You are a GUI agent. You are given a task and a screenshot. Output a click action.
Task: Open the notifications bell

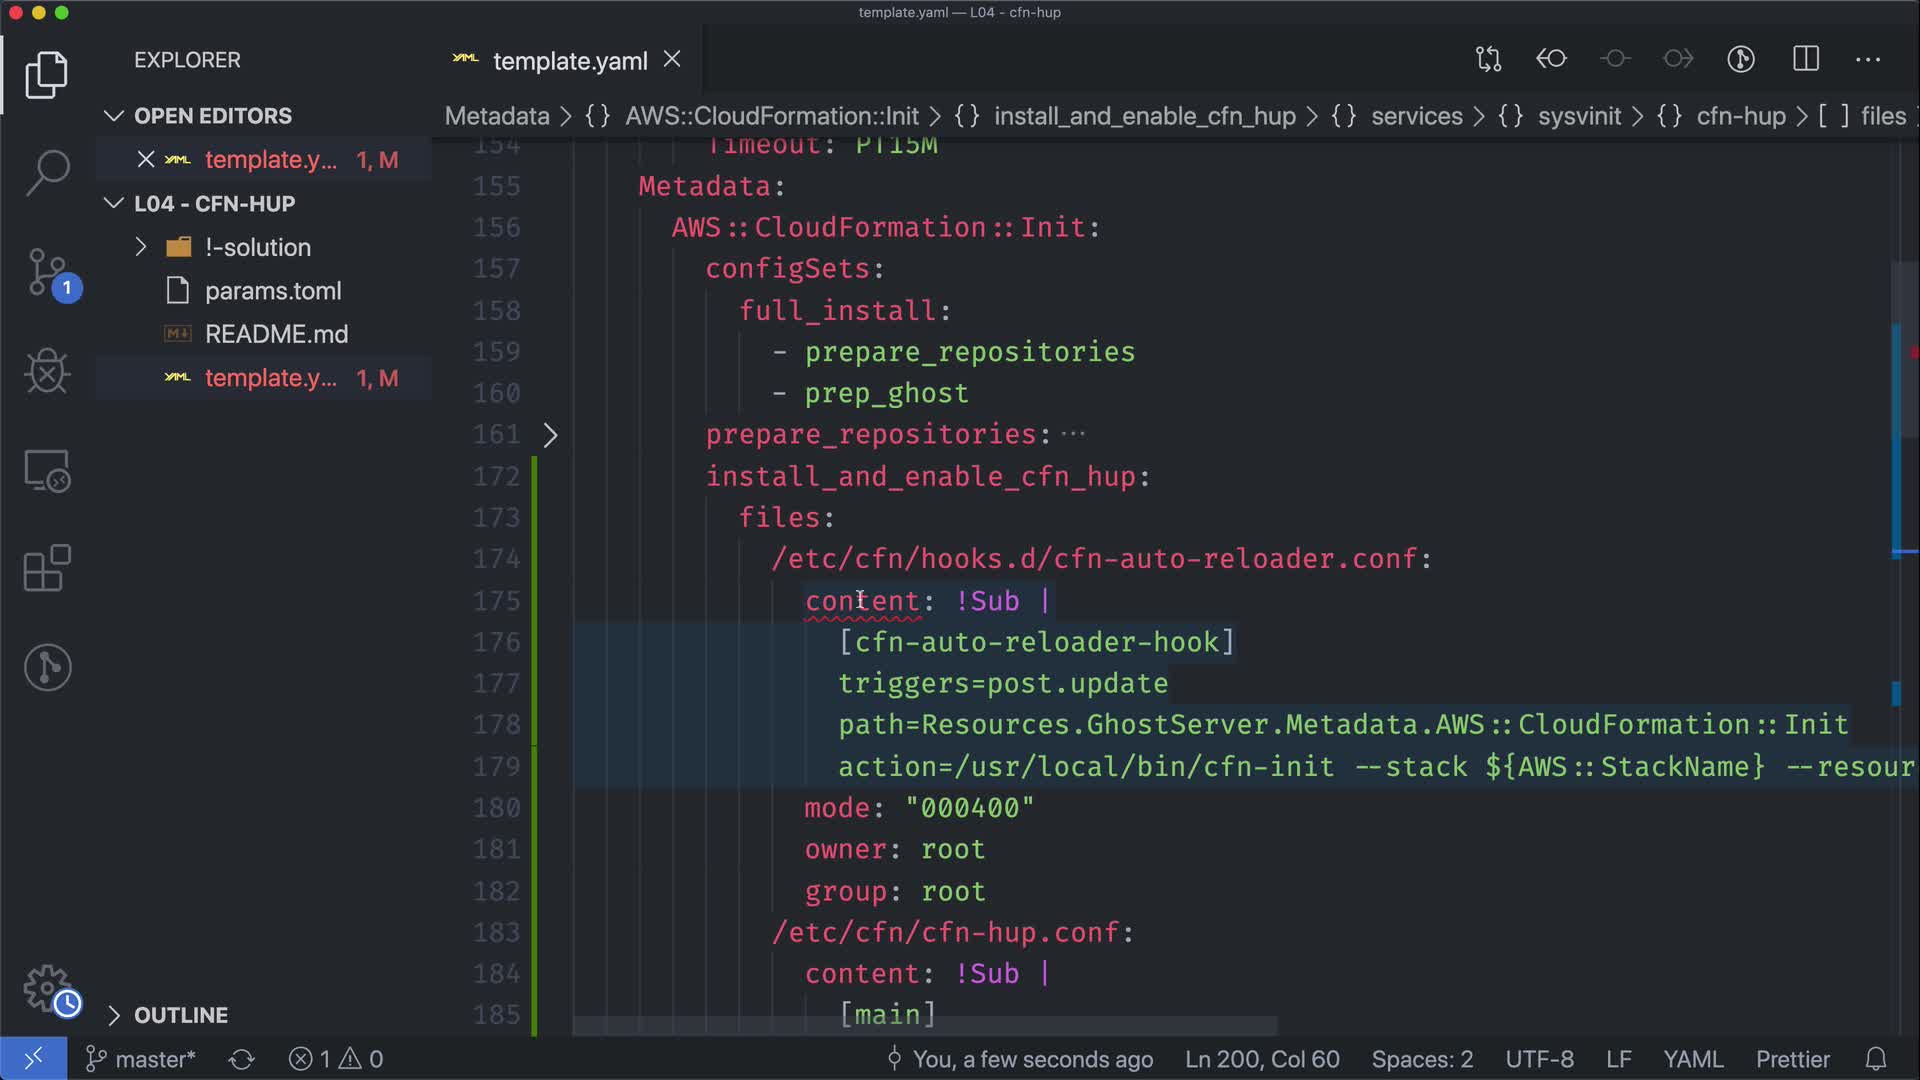1876,1059
